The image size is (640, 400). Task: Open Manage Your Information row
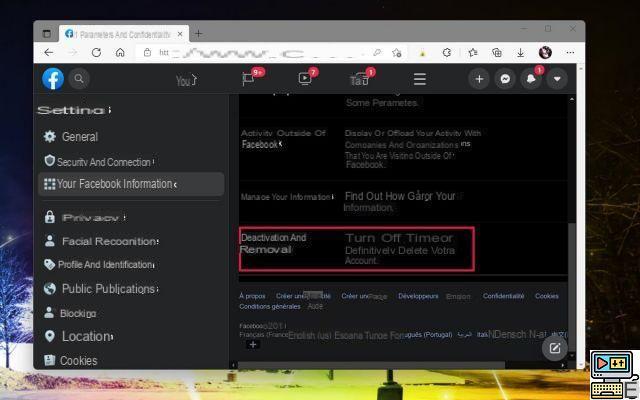click(x=403, y=202)
